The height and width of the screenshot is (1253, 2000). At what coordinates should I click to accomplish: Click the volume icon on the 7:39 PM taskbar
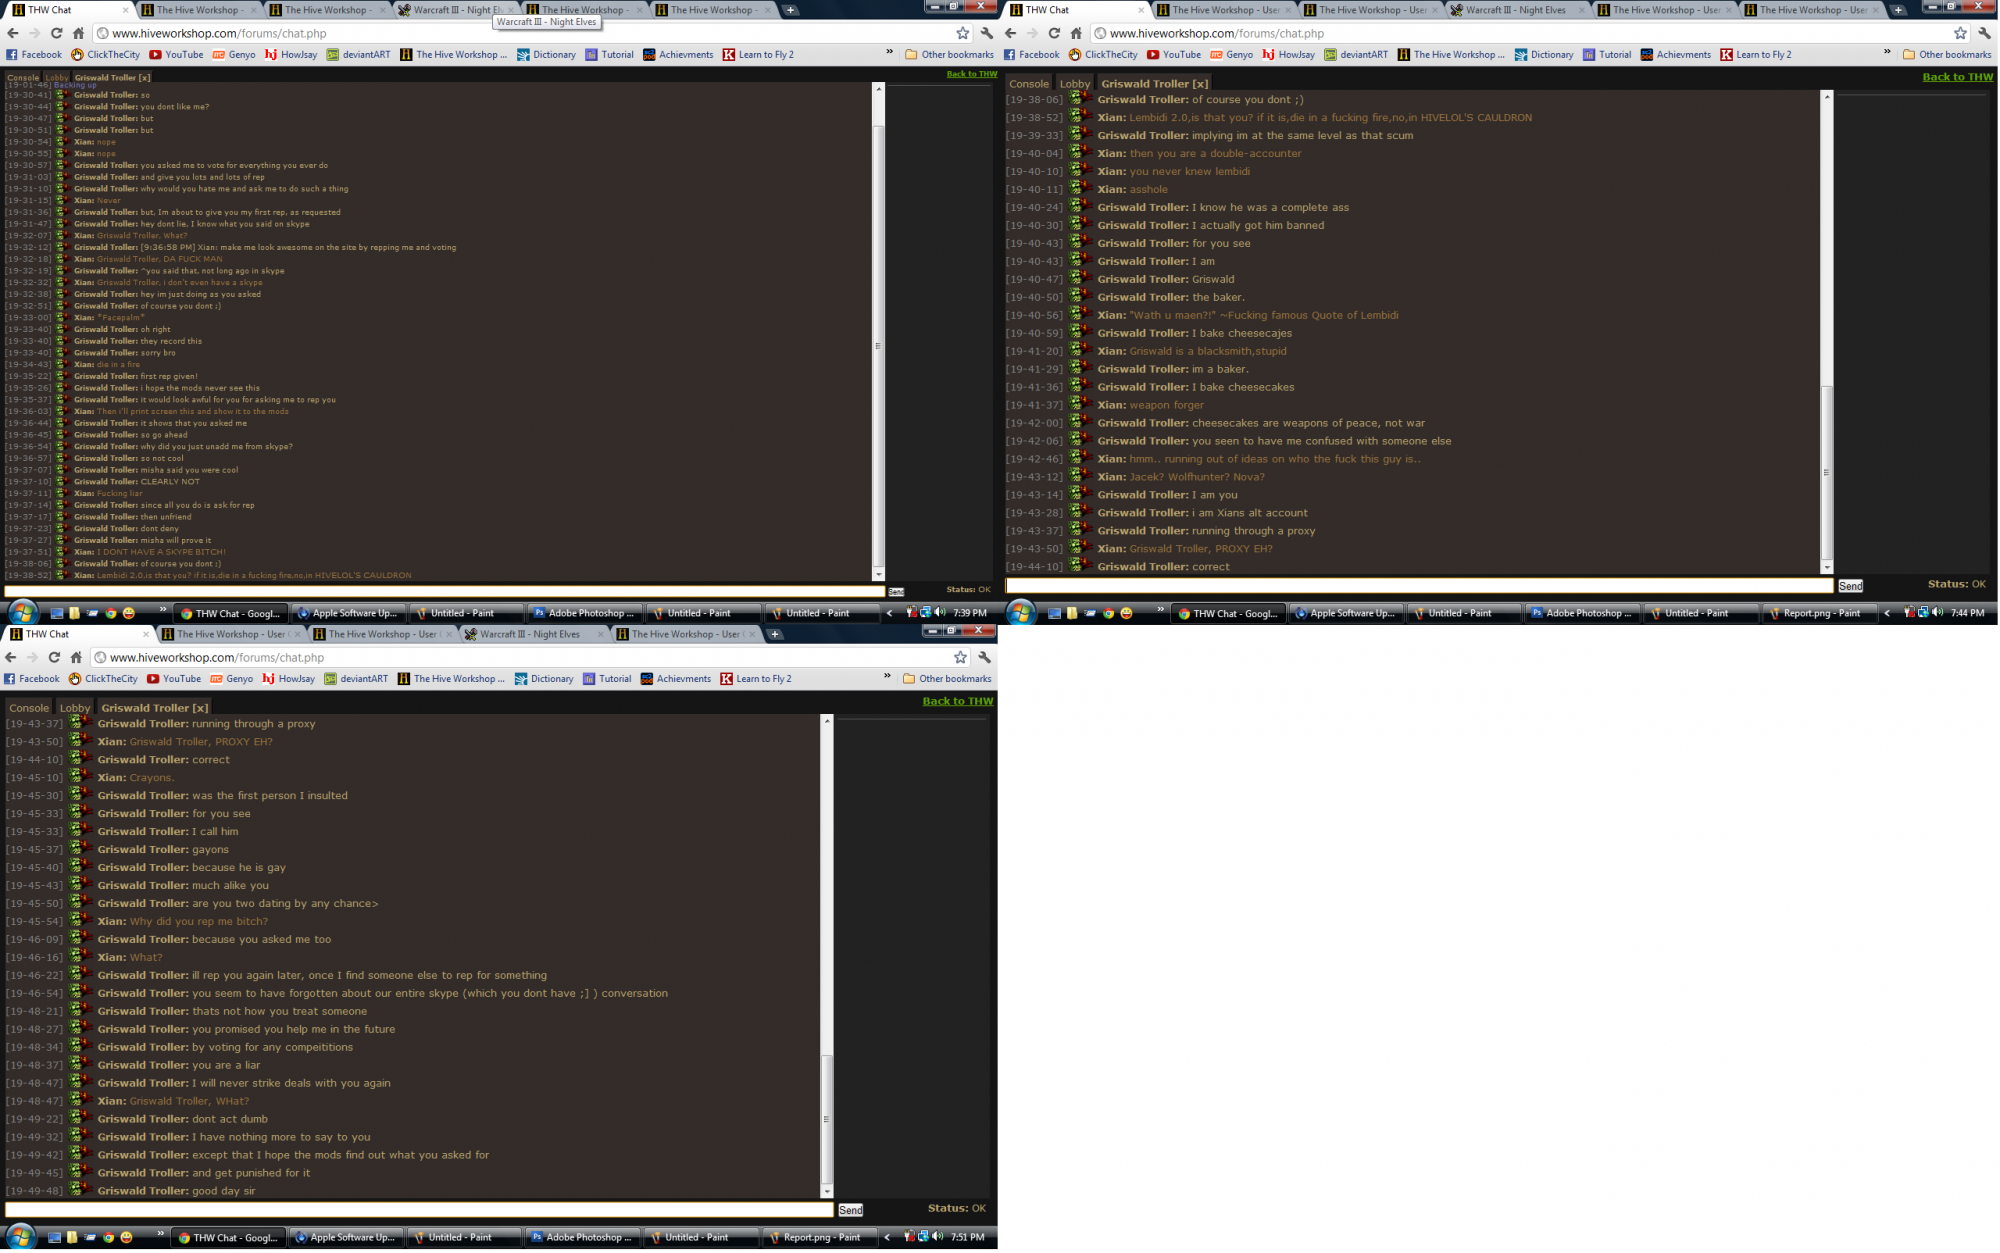pyautogui.click(x=940, y=612)
